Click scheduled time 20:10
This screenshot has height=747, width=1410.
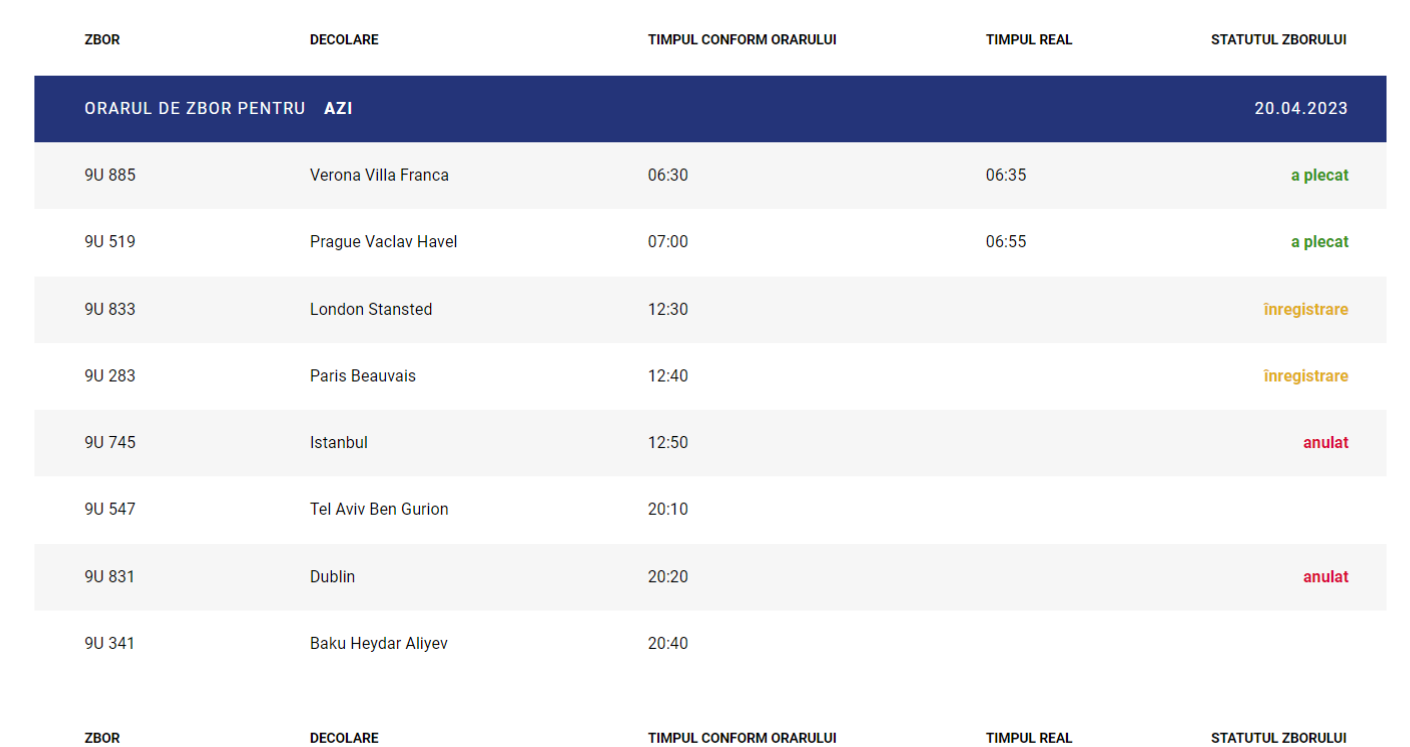point(667,509)
